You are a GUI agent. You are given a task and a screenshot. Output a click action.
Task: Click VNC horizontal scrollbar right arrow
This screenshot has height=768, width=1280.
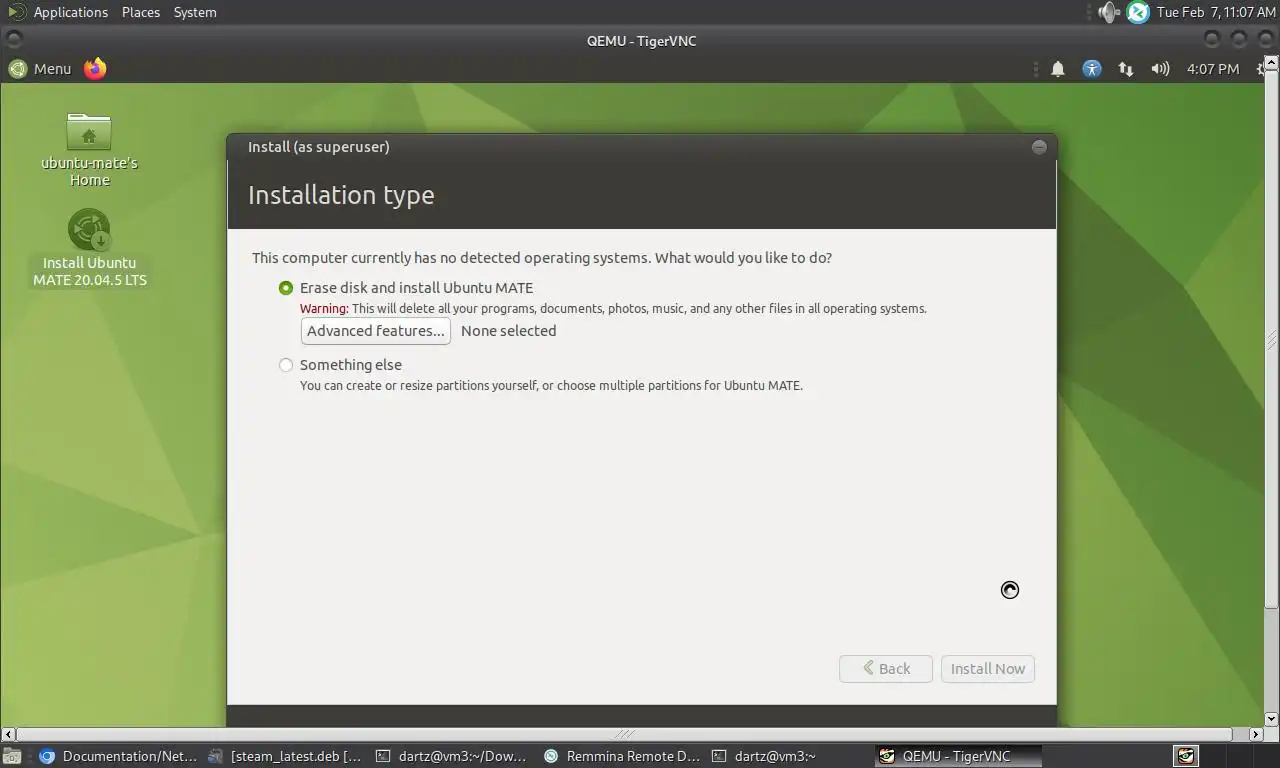(1258, 734)
